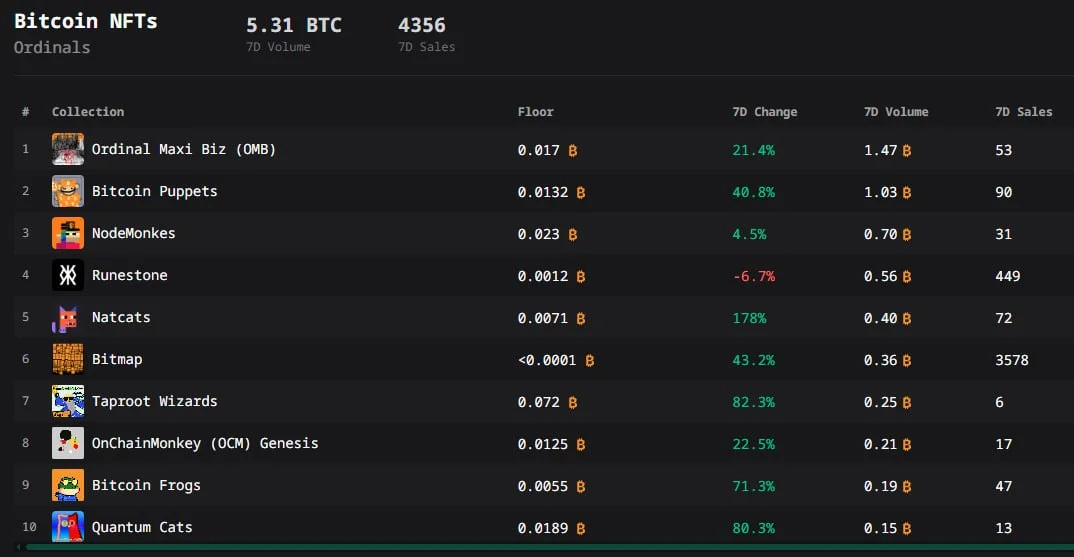Open Ordinal Maxi Biz (OMB) collection name
The image size is (1074, 557).
(184, 149)
